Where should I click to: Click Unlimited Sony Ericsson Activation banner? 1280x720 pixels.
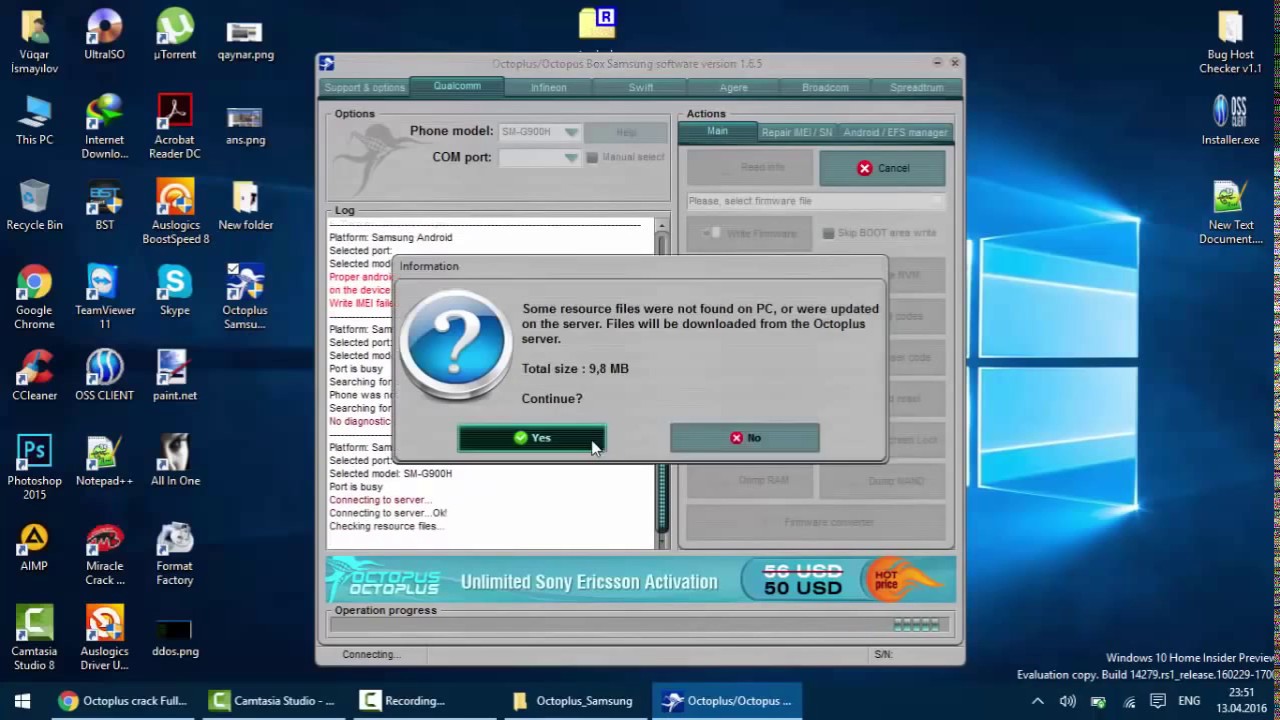point(640,581)
